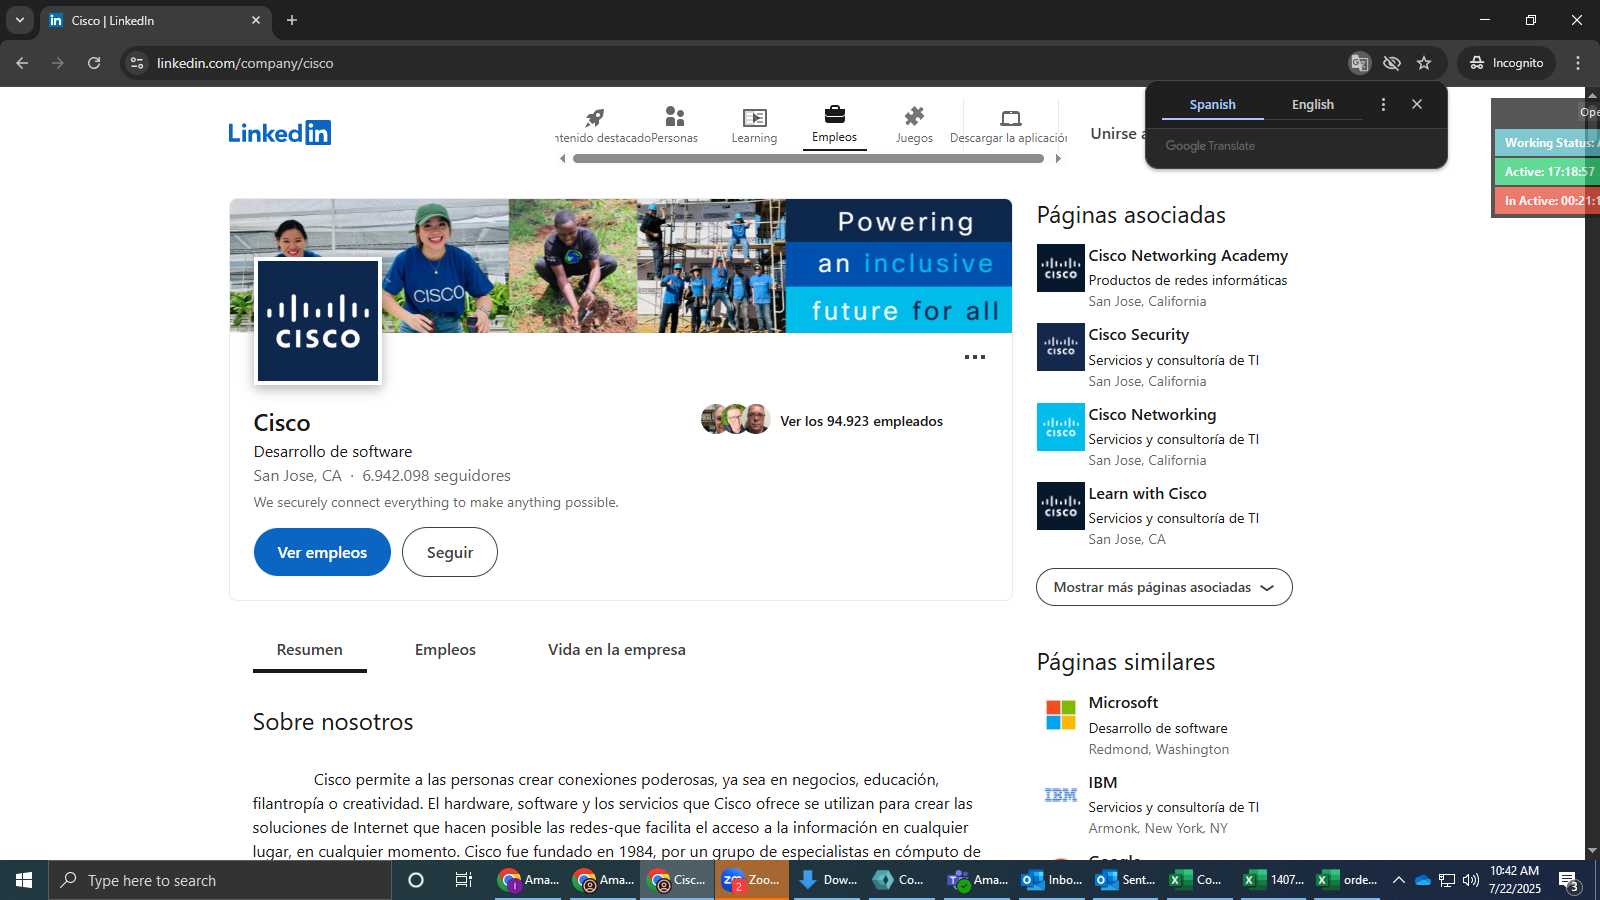
Task: Click the IBM logo in similar pages
Action: [x=1060, y=795]
